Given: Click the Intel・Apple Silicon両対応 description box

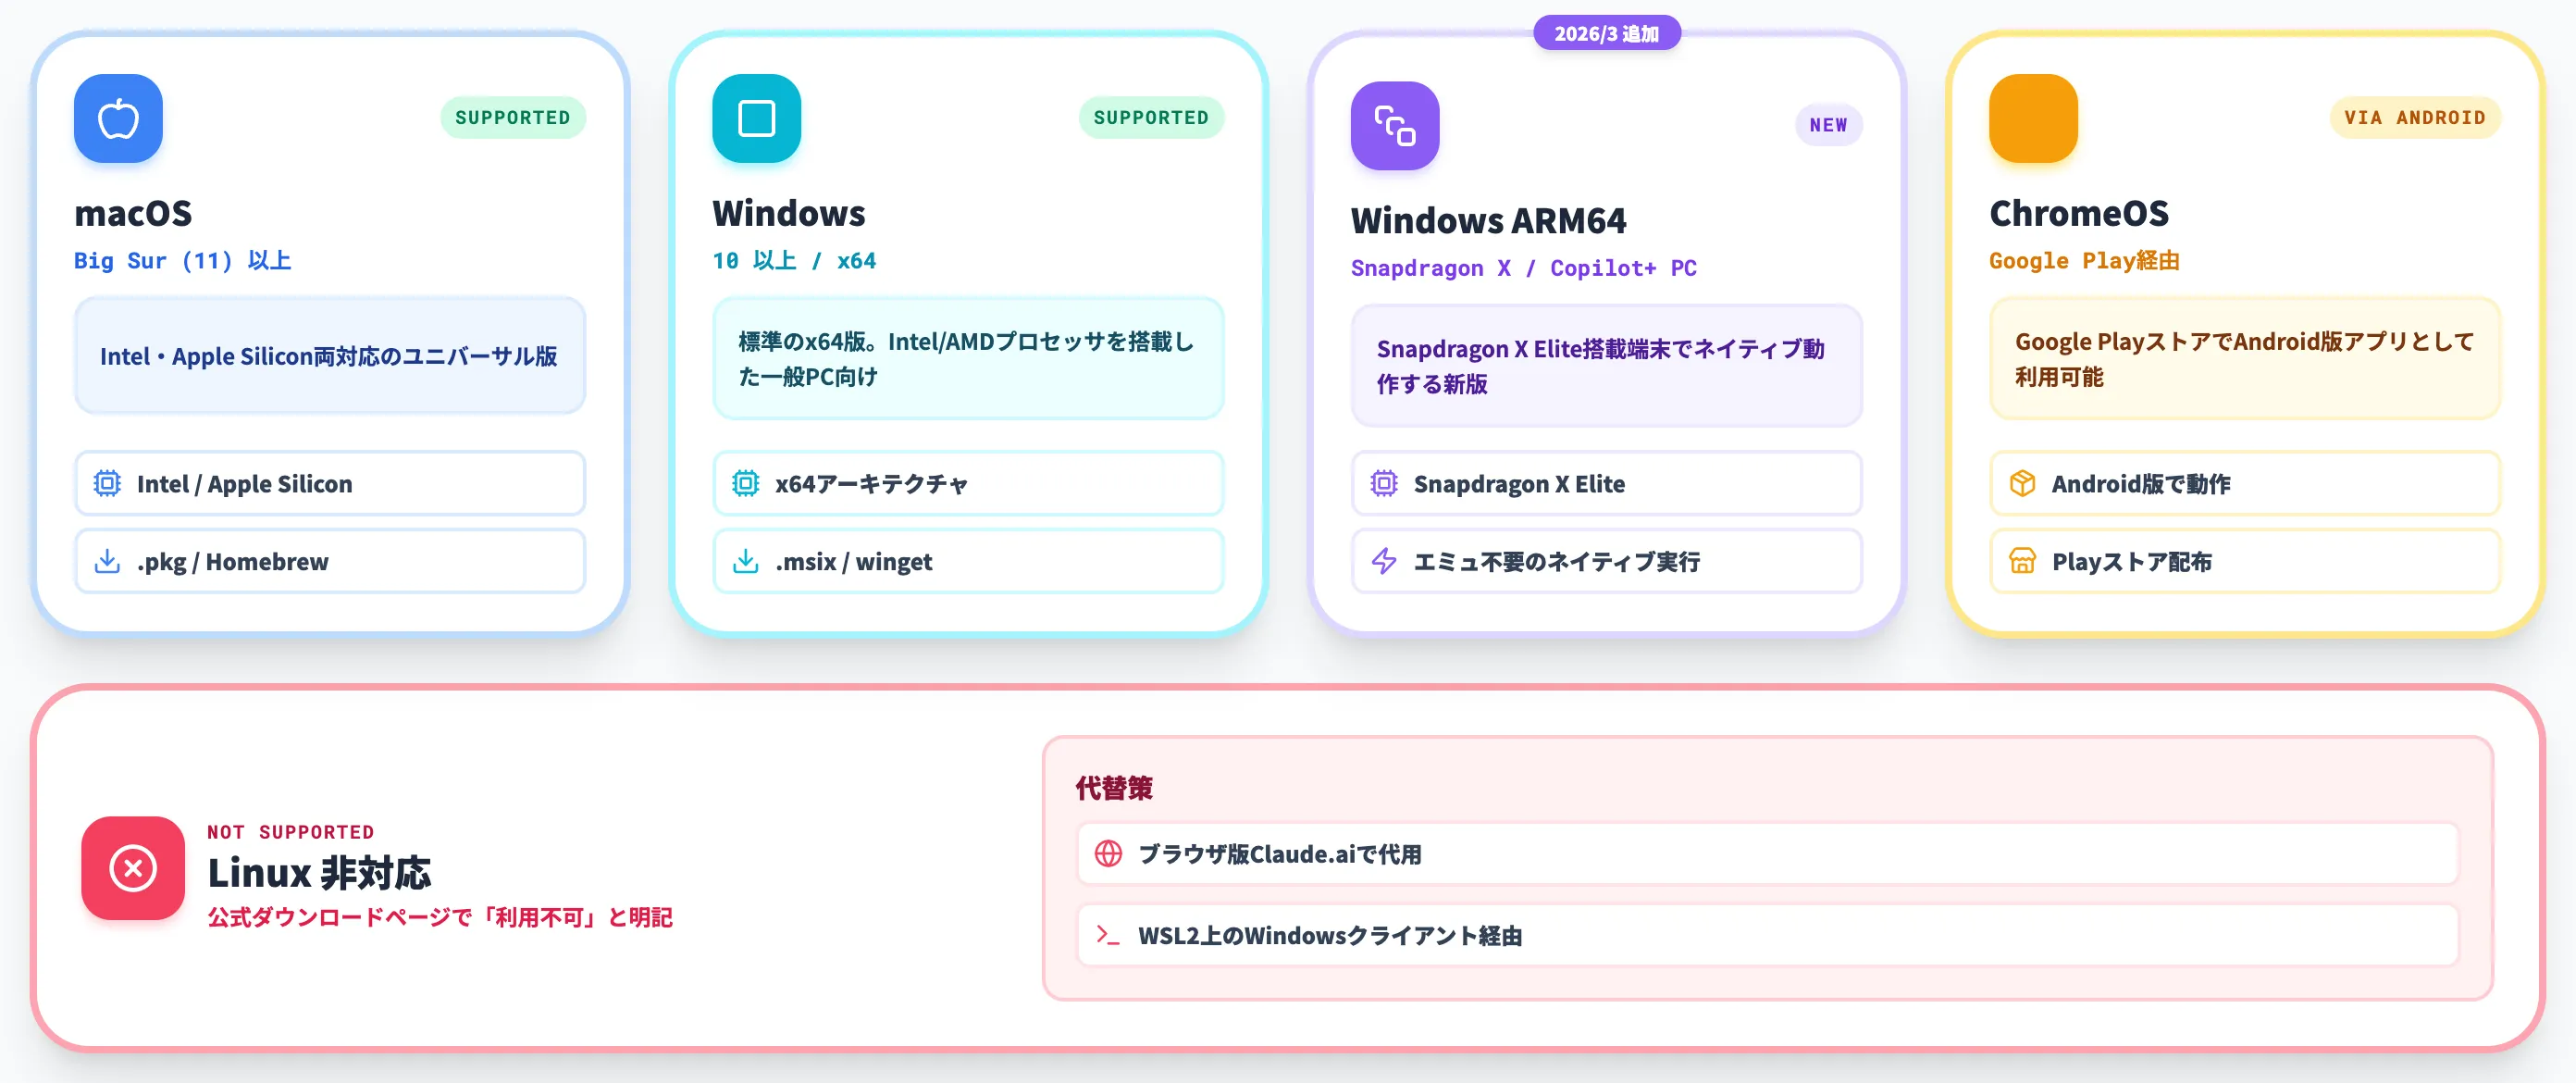Looking at the screenshot, I should pos(330,356).
